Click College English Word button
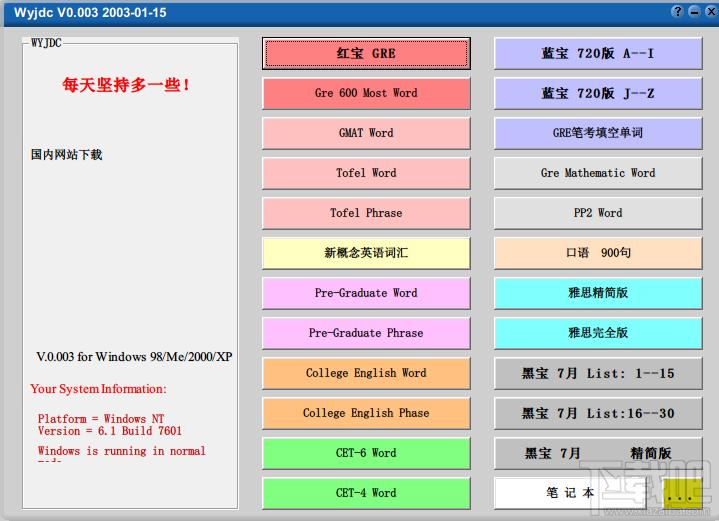The image size is (719, 521). click(x=366, y=373)
